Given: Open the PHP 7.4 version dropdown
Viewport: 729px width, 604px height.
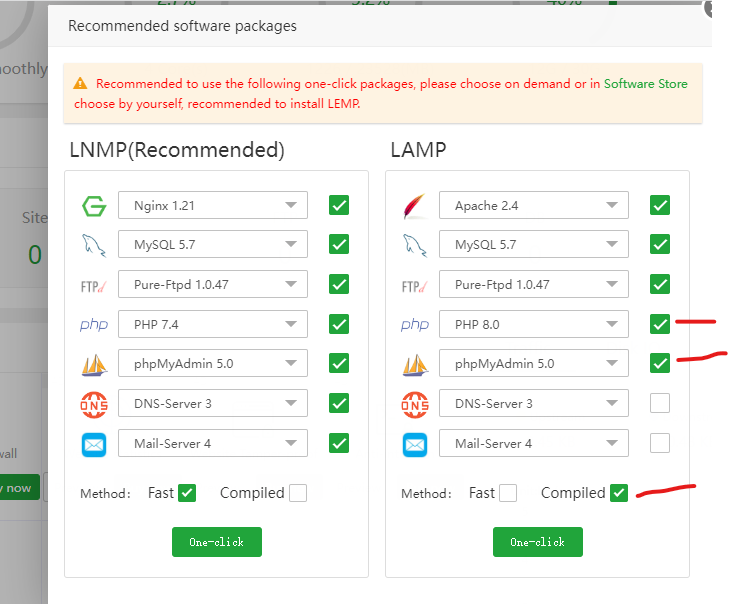Looking at the screenshot, I should pos(213,324).
